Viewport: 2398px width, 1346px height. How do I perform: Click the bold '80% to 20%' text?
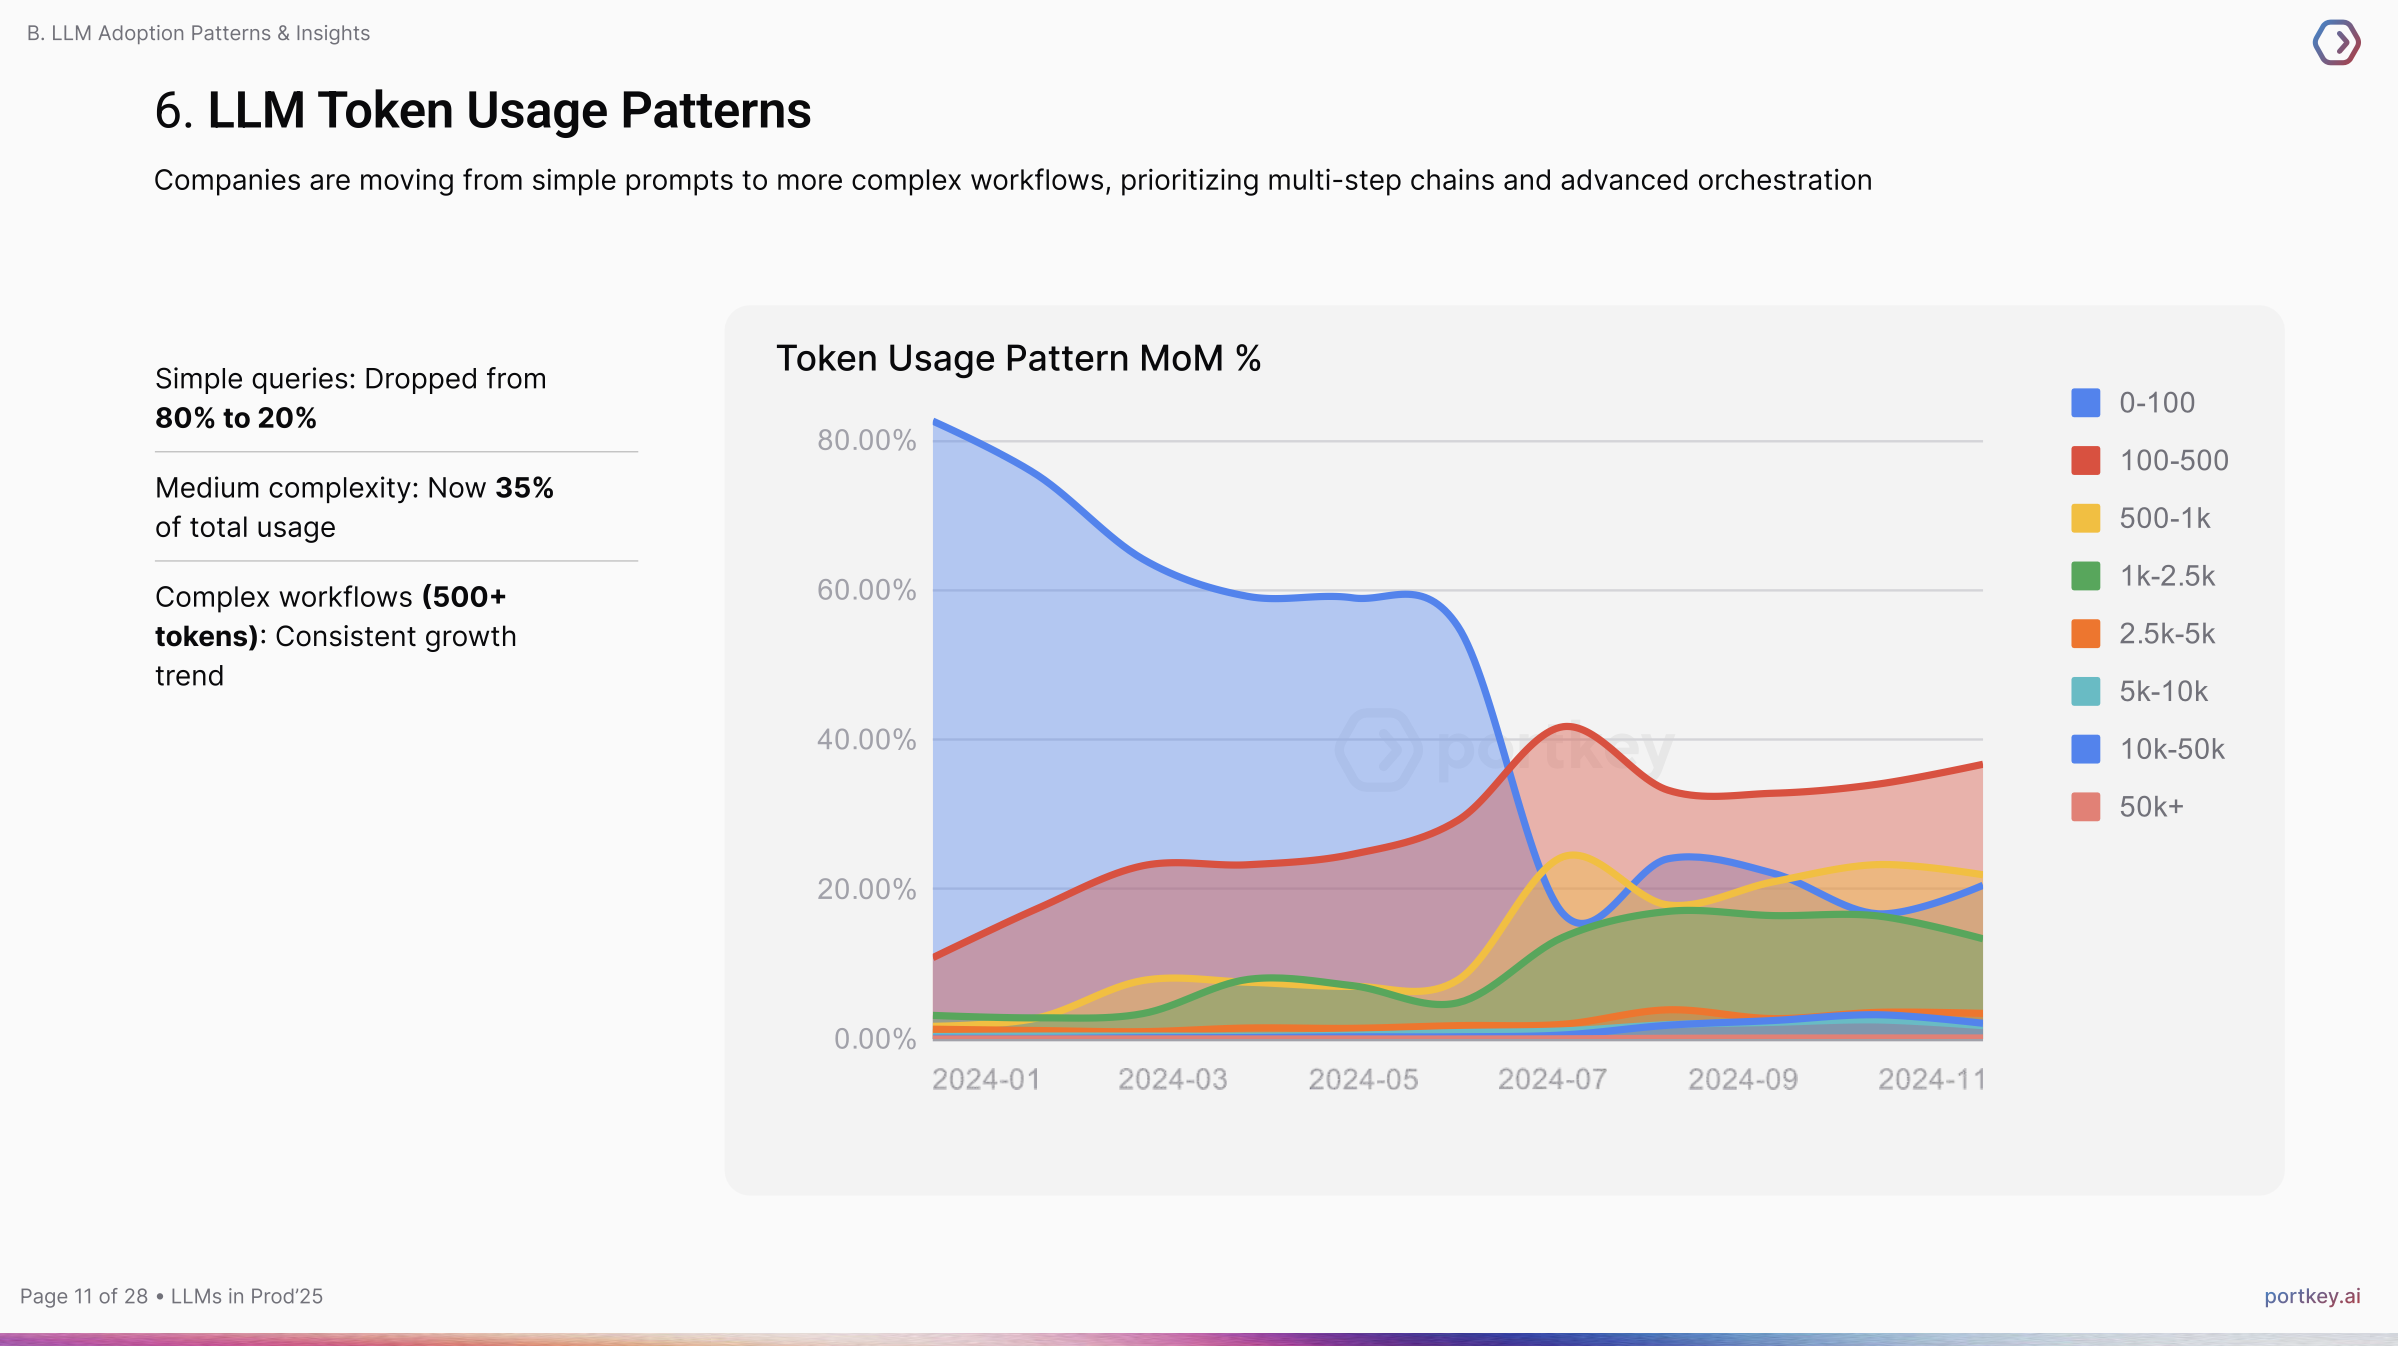pos(236,418)
